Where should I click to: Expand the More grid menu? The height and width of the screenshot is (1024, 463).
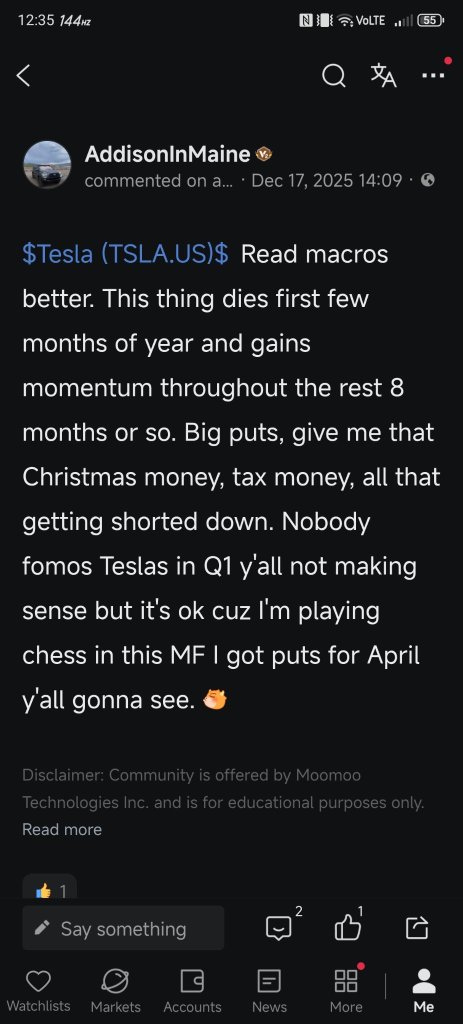point(346,991)
